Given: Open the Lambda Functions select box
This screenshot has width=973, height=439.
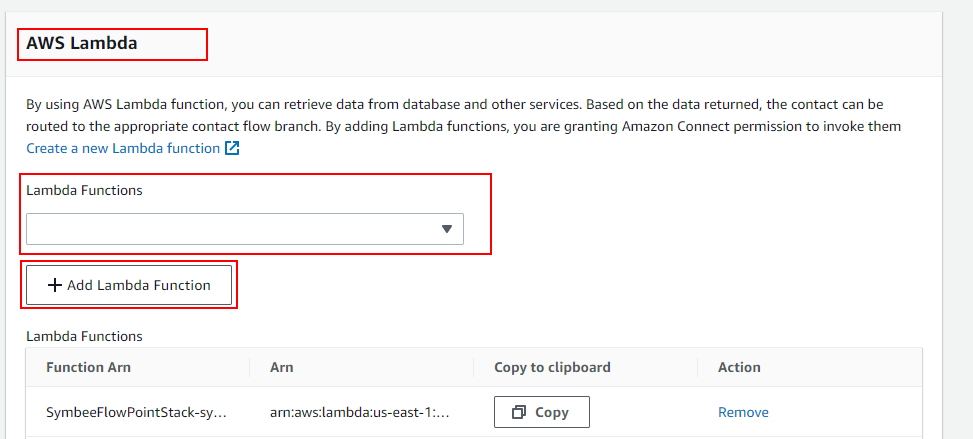Looking at the screenshot, I should [244, 229].
